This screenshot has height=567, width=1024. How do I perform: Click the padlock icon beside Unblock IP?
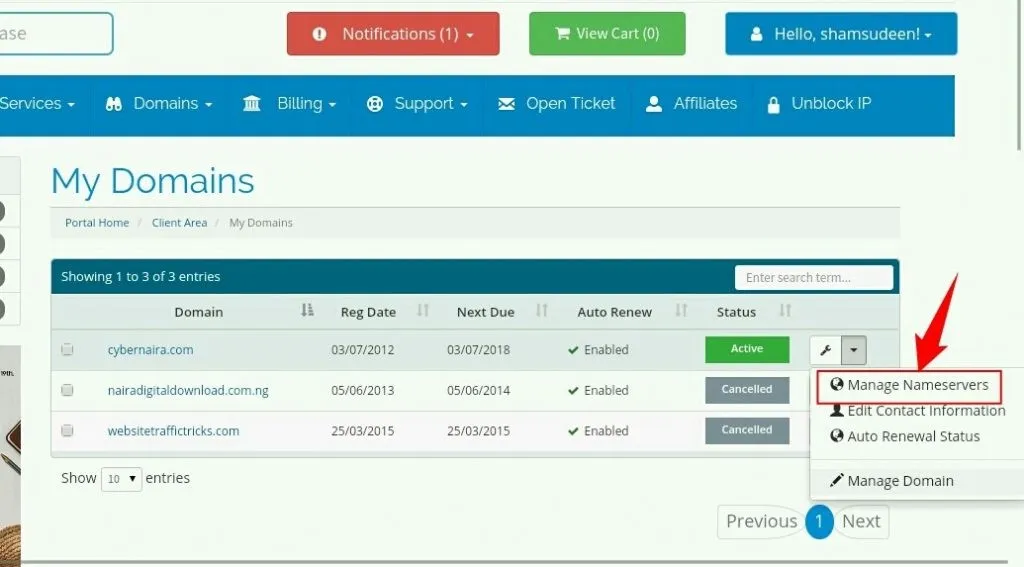pyautogui.click(x=773, y=105)
